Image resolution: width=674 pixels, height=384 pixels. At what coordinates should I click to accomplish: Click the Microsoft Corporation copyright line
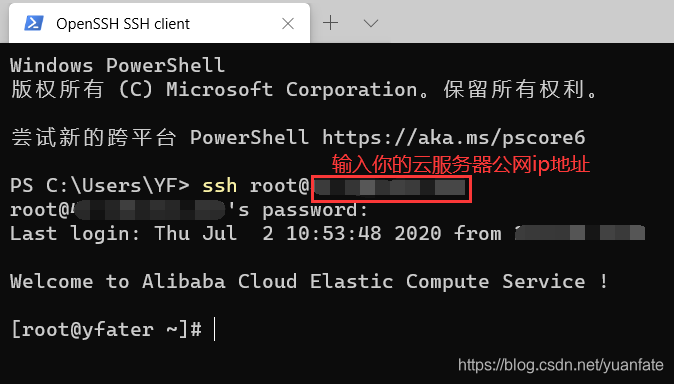click(x=304, y=89)
